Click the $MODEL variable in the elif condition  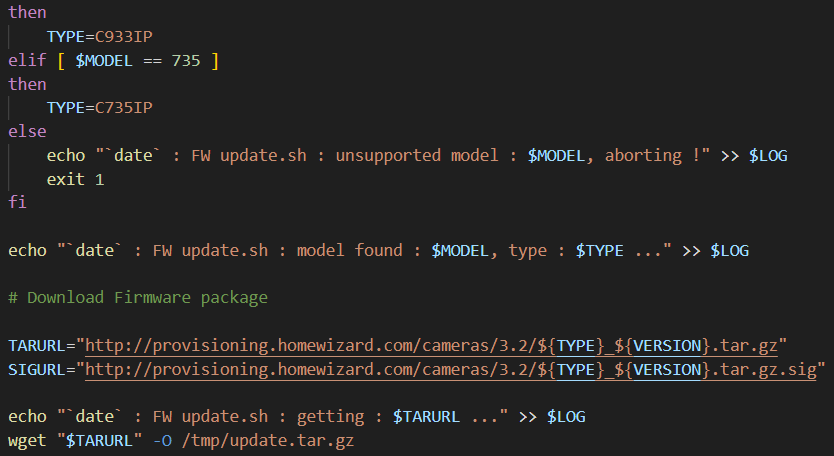coord(107,61)
